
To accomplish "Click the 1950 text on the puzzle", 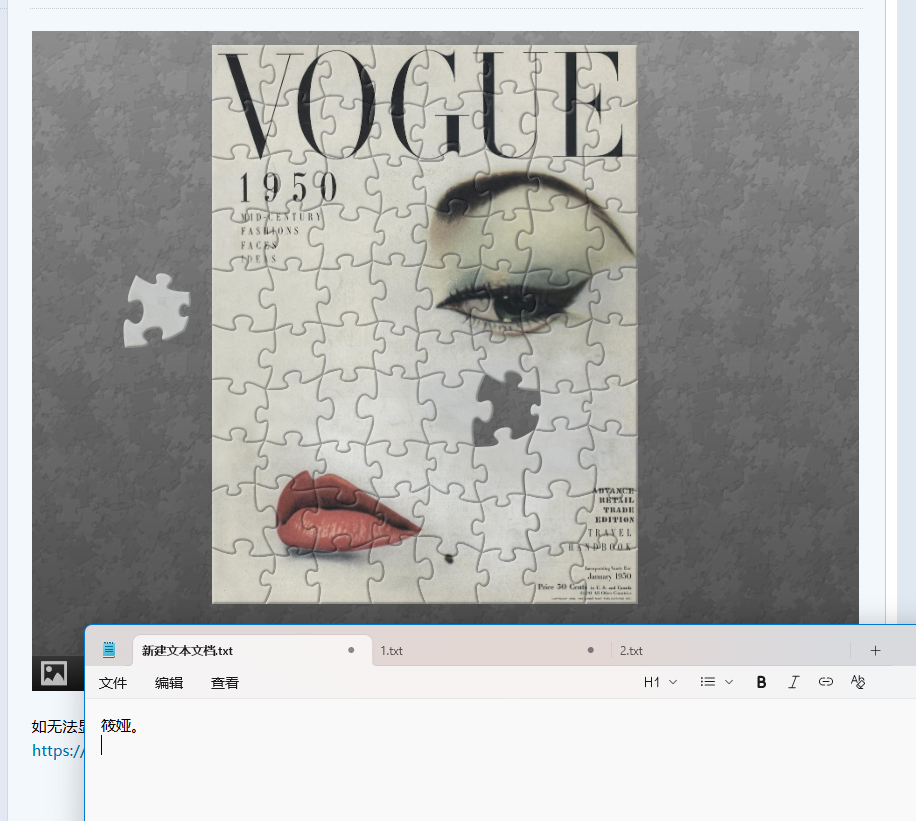I will pos(287,188).
